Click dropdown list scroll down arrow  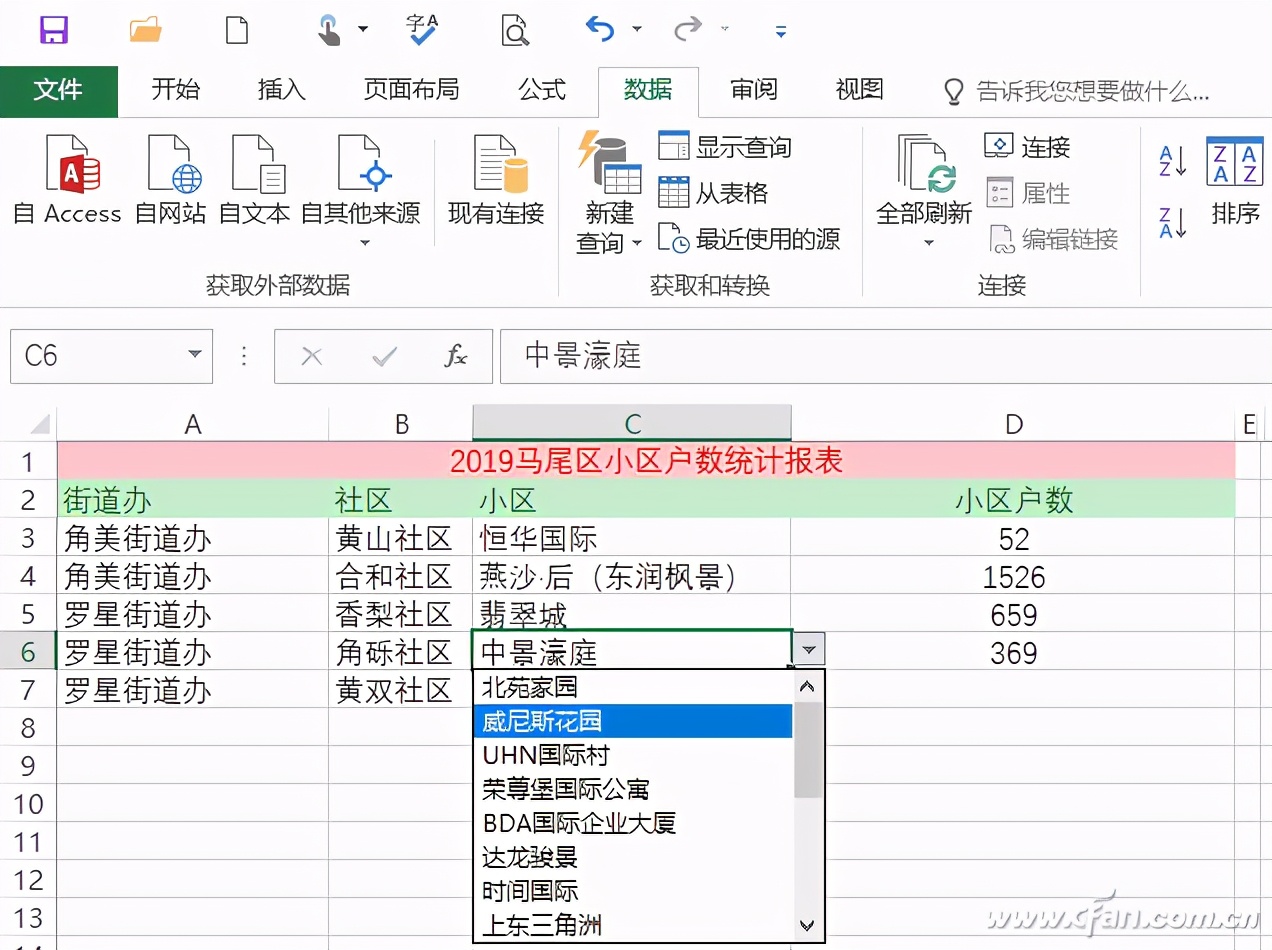tap(808, 926)
